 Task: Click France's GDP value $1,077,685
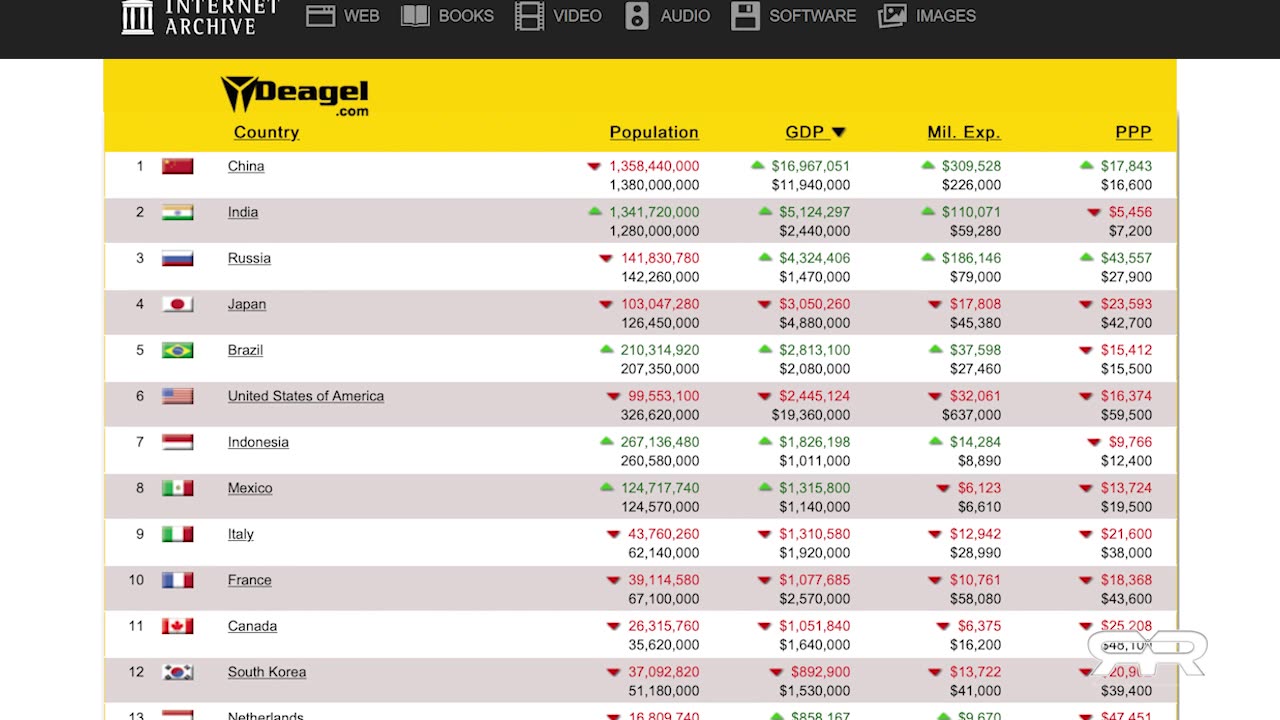pyautogui.click(x=815, y=580)
